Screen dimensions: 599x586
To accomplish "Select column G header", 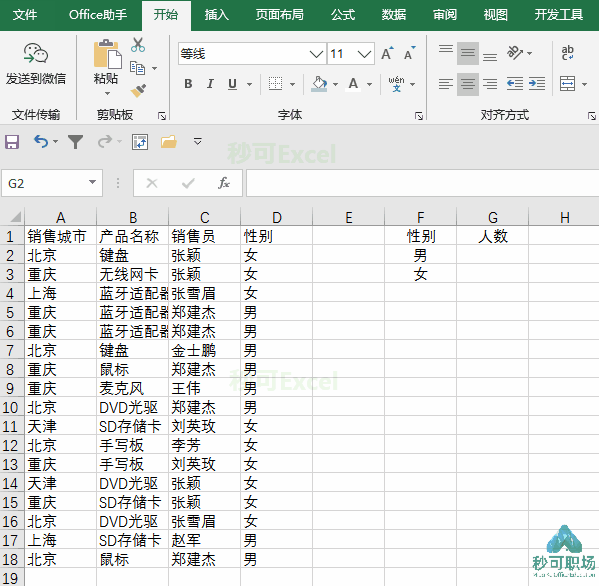I will [492, 218].
